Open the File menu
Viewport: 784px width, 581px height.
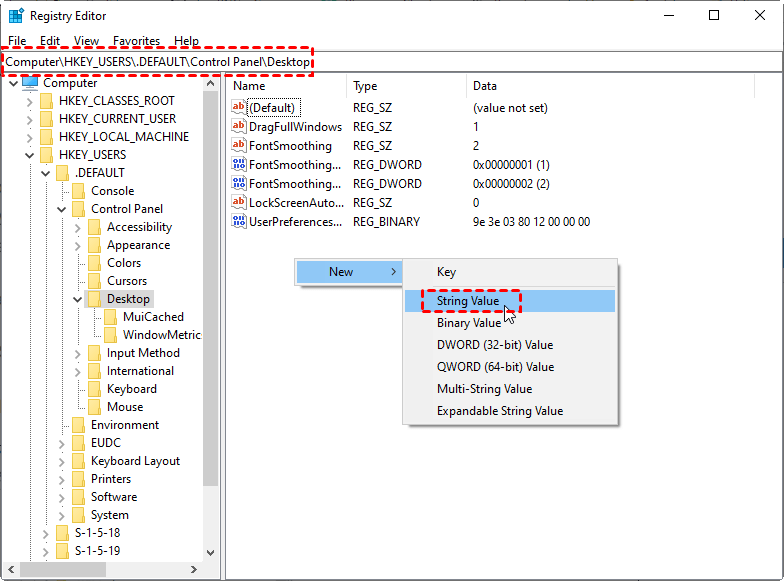(17, 40)
